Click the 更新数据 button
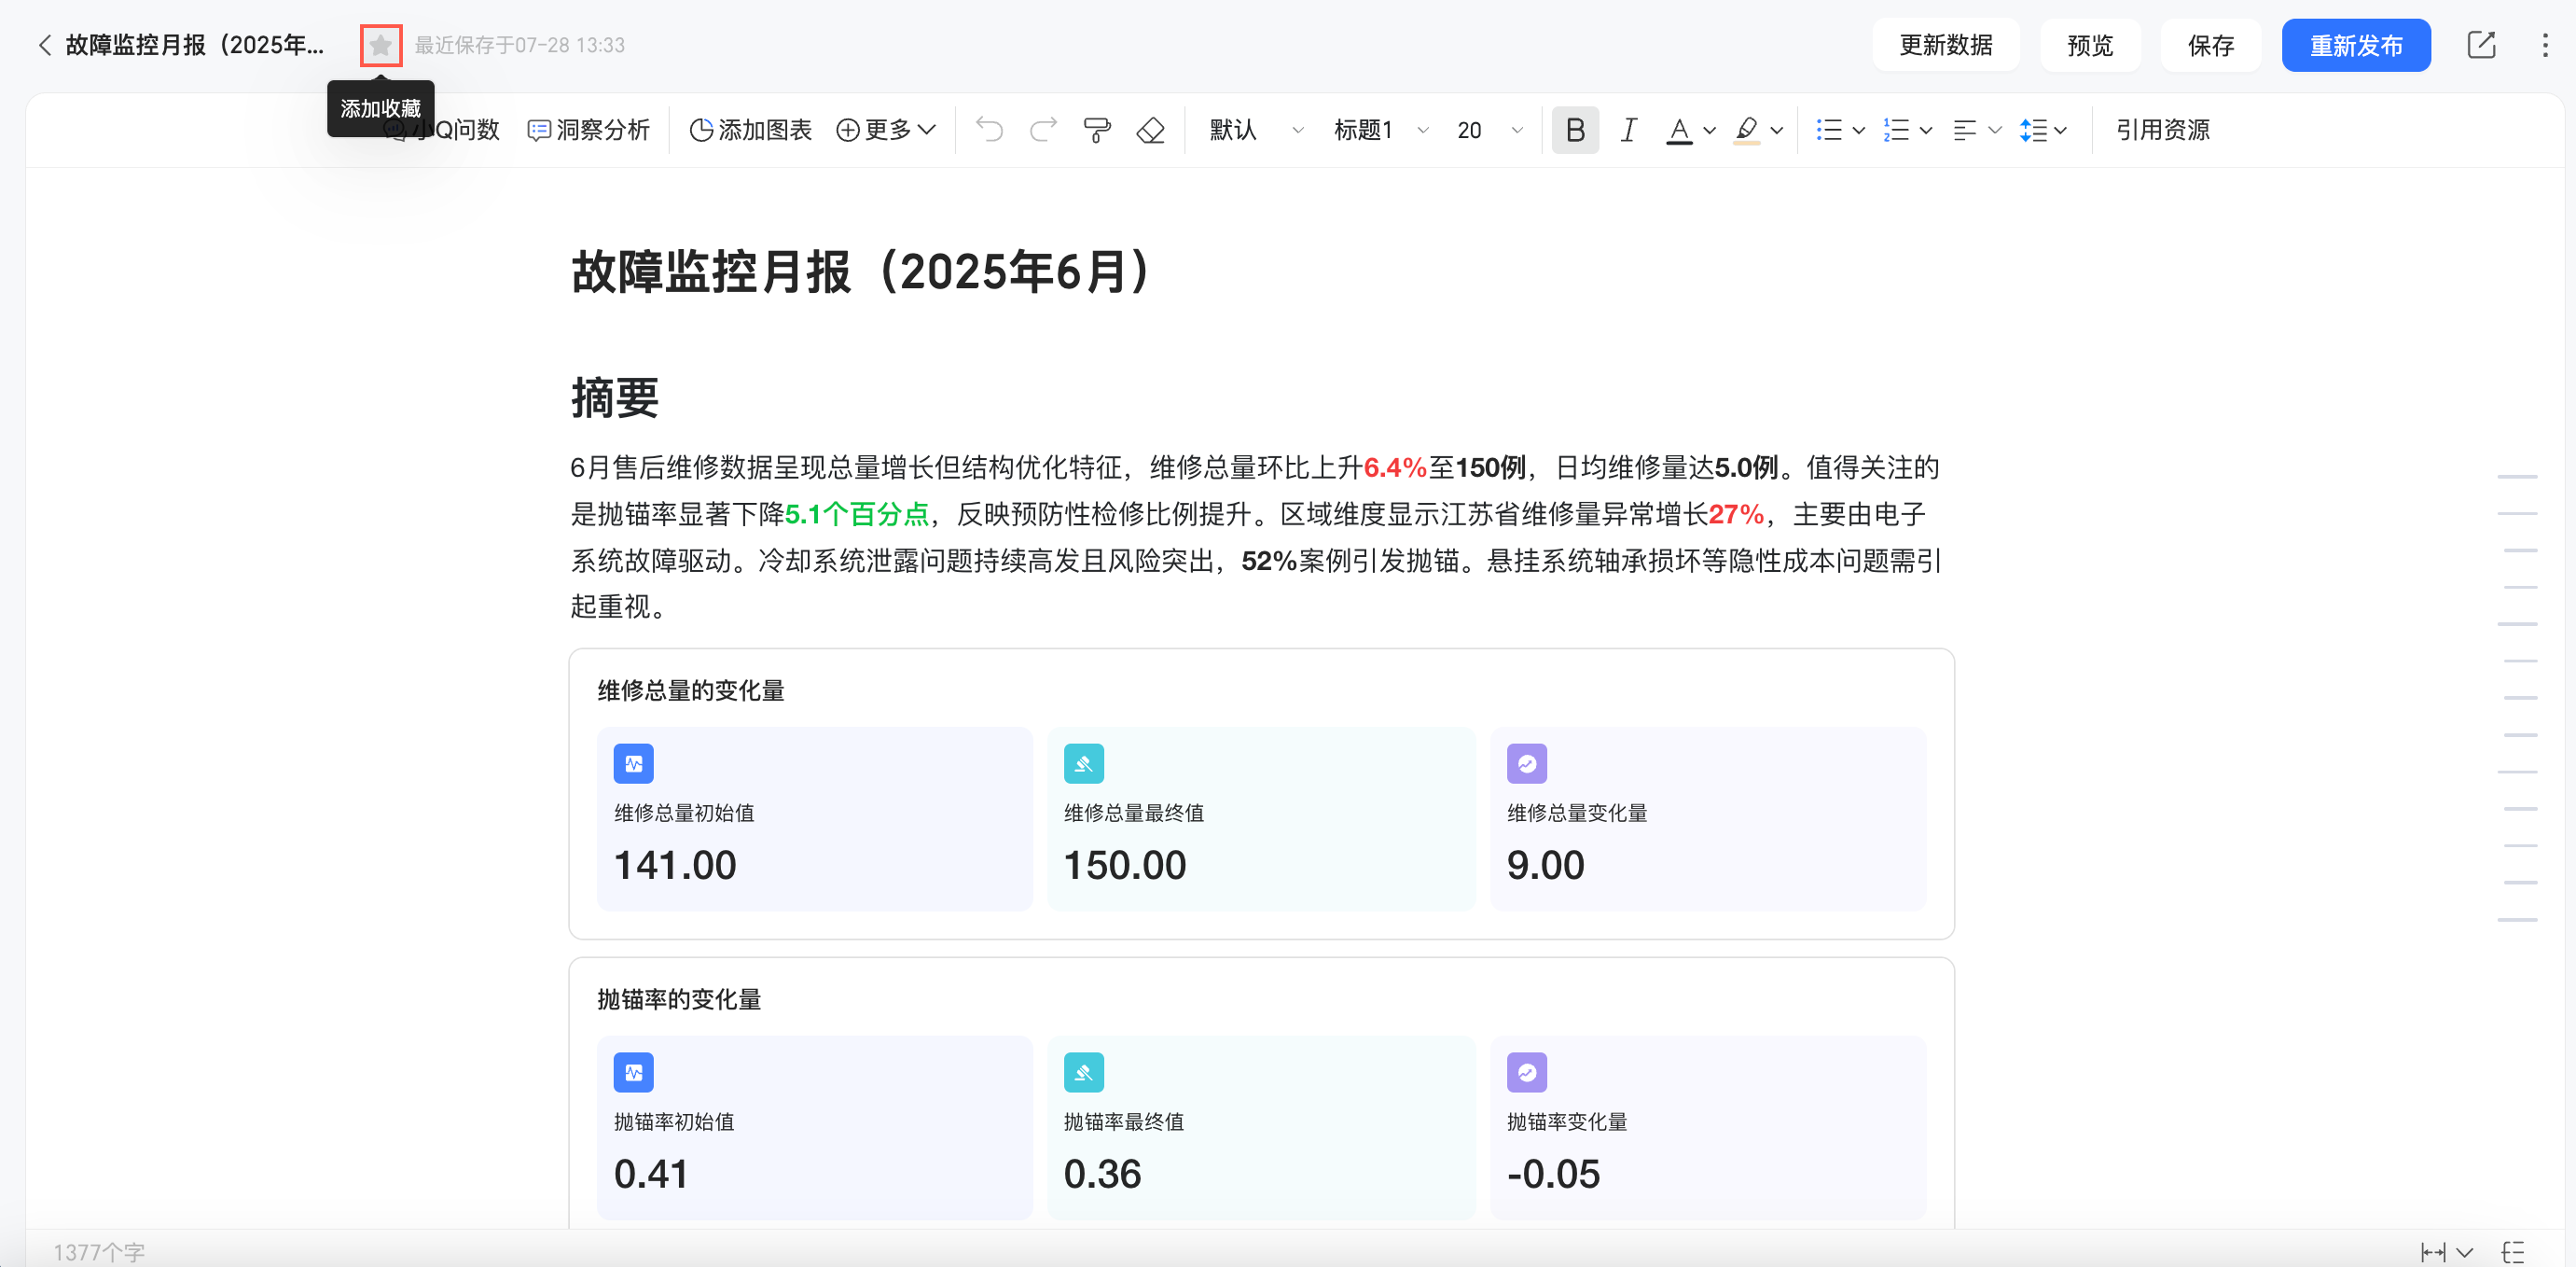Screen dimensions: 2576x1267 pos(1945,45)
